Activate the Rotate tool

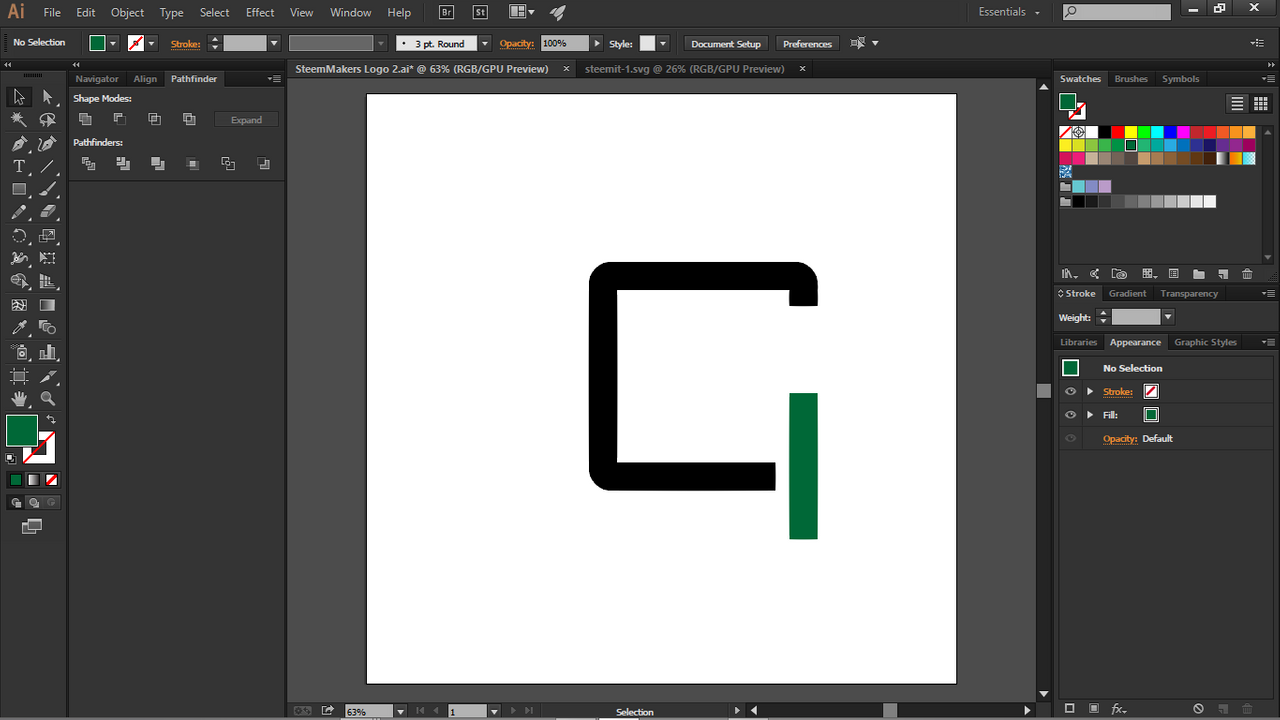(19, 236)
